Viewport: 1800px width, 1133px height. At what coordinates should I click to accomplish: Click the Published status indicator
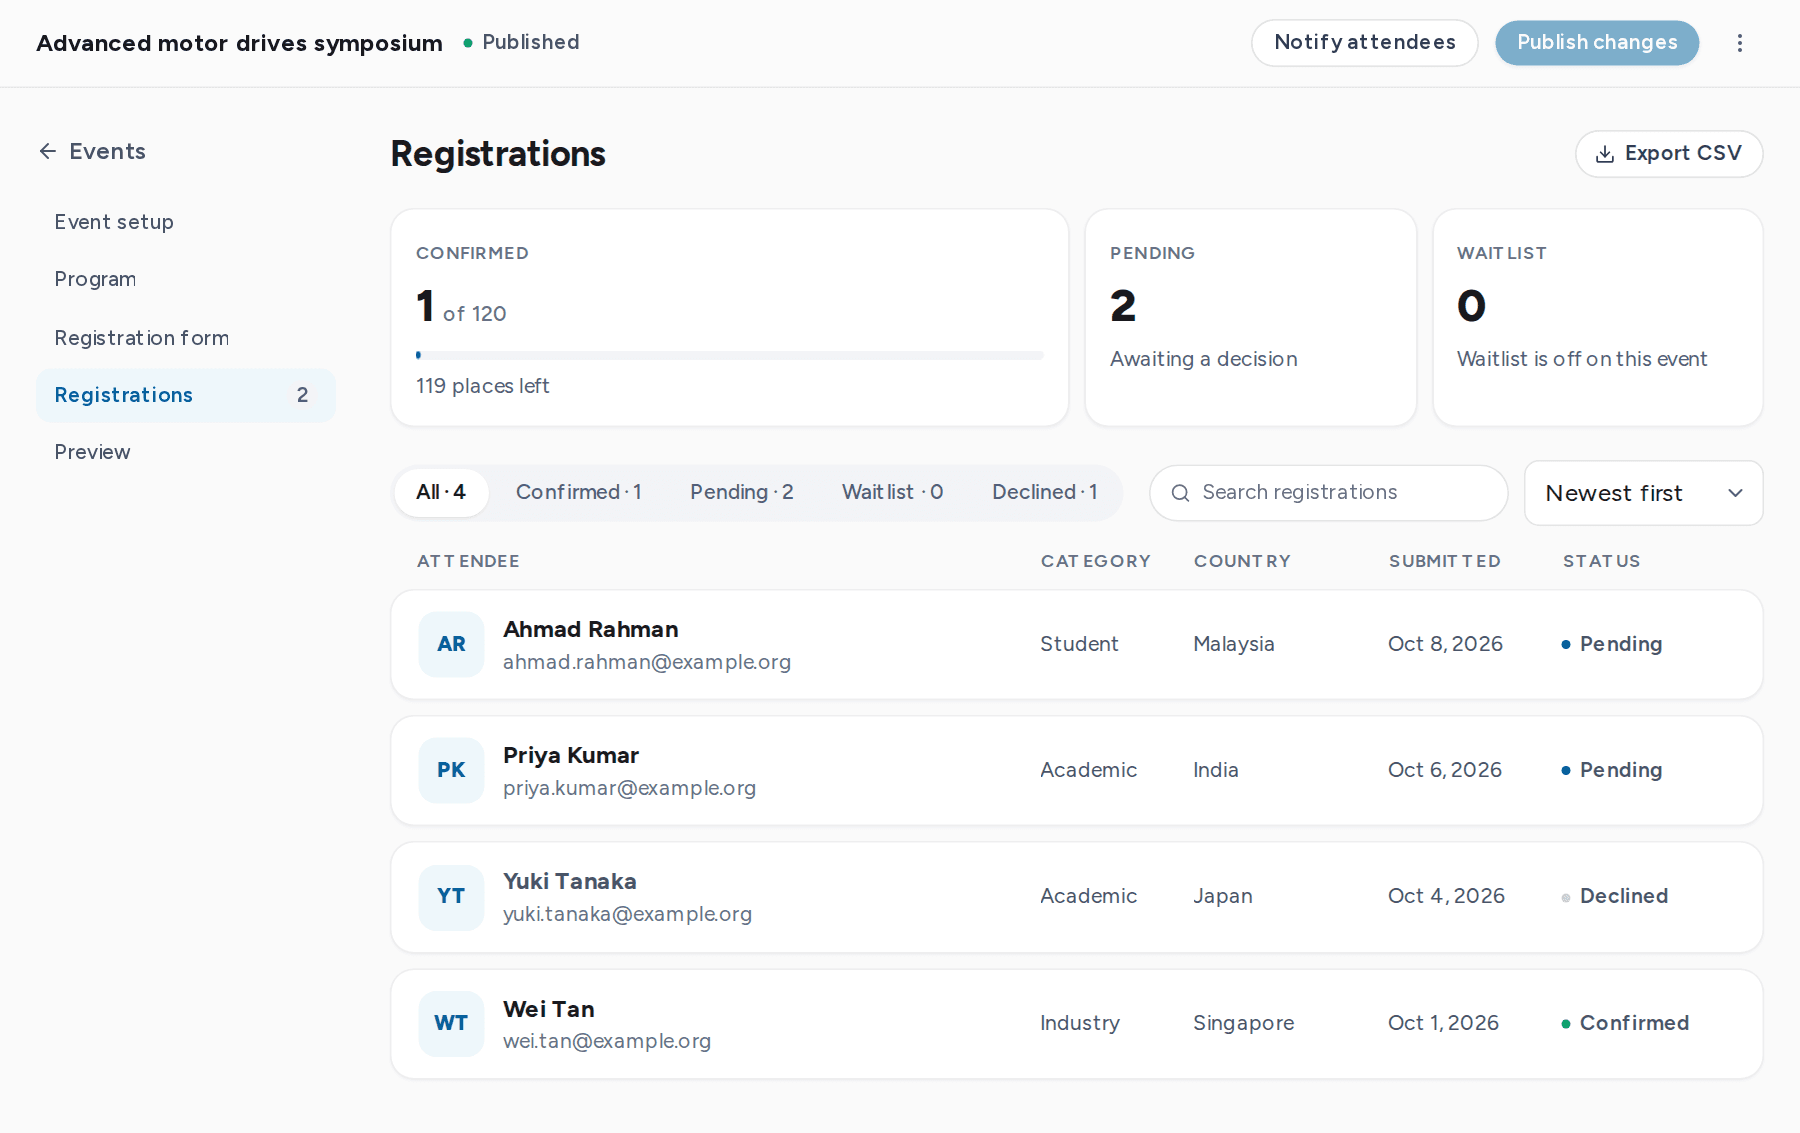tap(521, 42)
